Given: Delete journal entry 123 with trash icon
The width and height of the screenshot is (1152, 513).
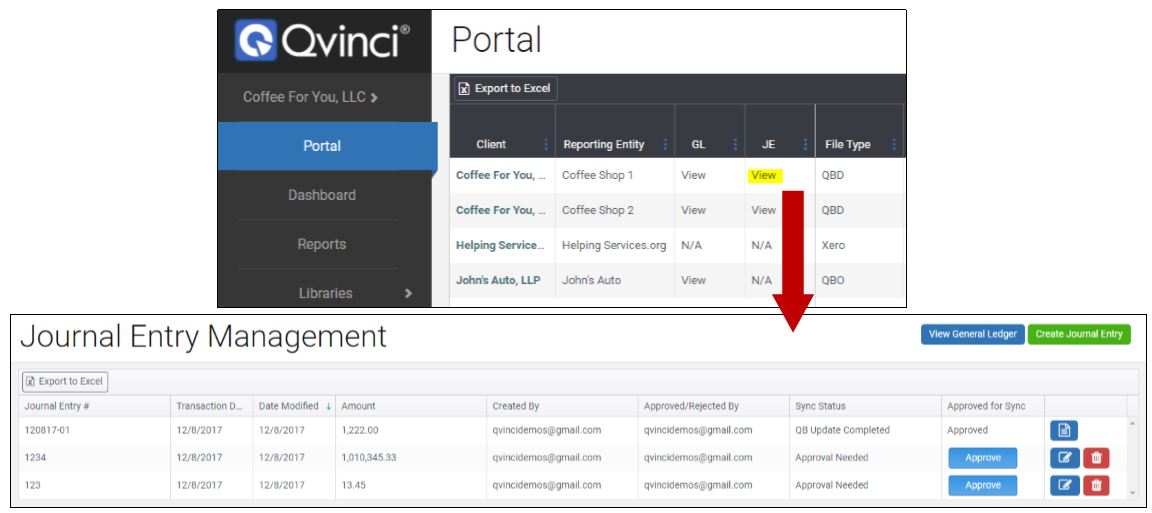Looking at the screenshot, I should click(1096, 485).
